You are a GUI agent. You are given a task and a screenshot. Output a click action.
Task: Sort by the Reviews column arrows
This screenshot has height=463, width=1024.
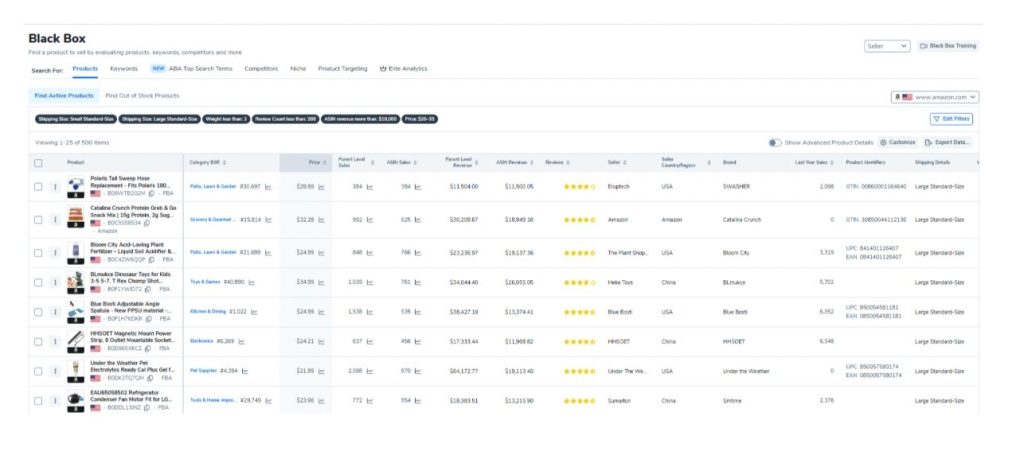[568, 163]
